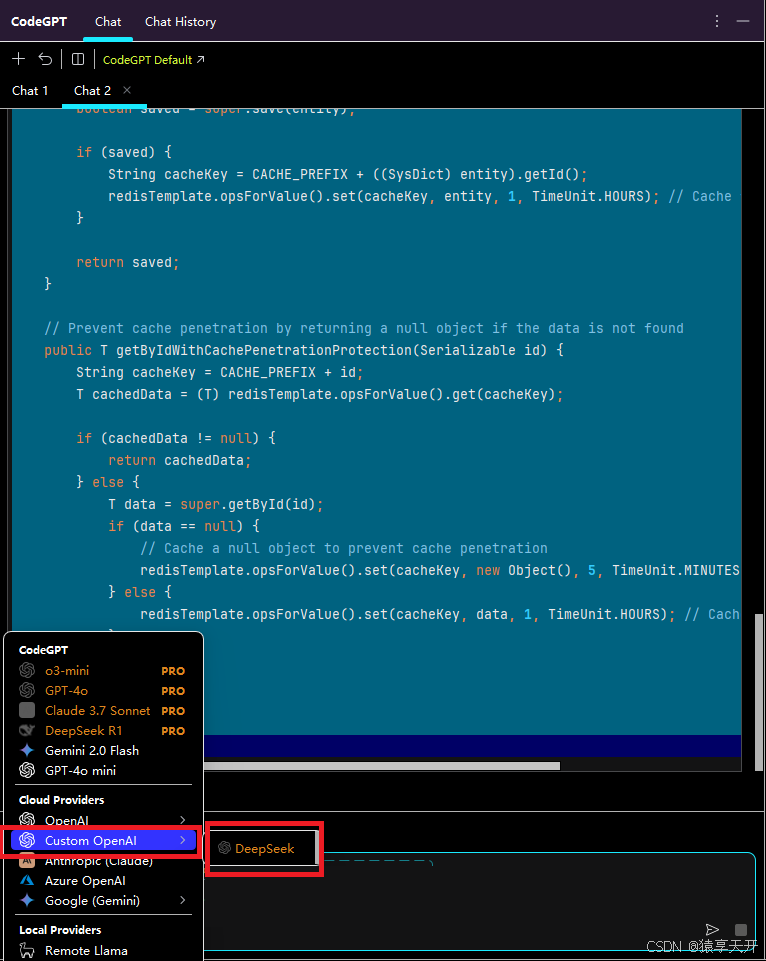This screenshot has height=961, width=766.
Task: Expand the Google (Gemini) submenu arrow
Action: tap(182, 901)
